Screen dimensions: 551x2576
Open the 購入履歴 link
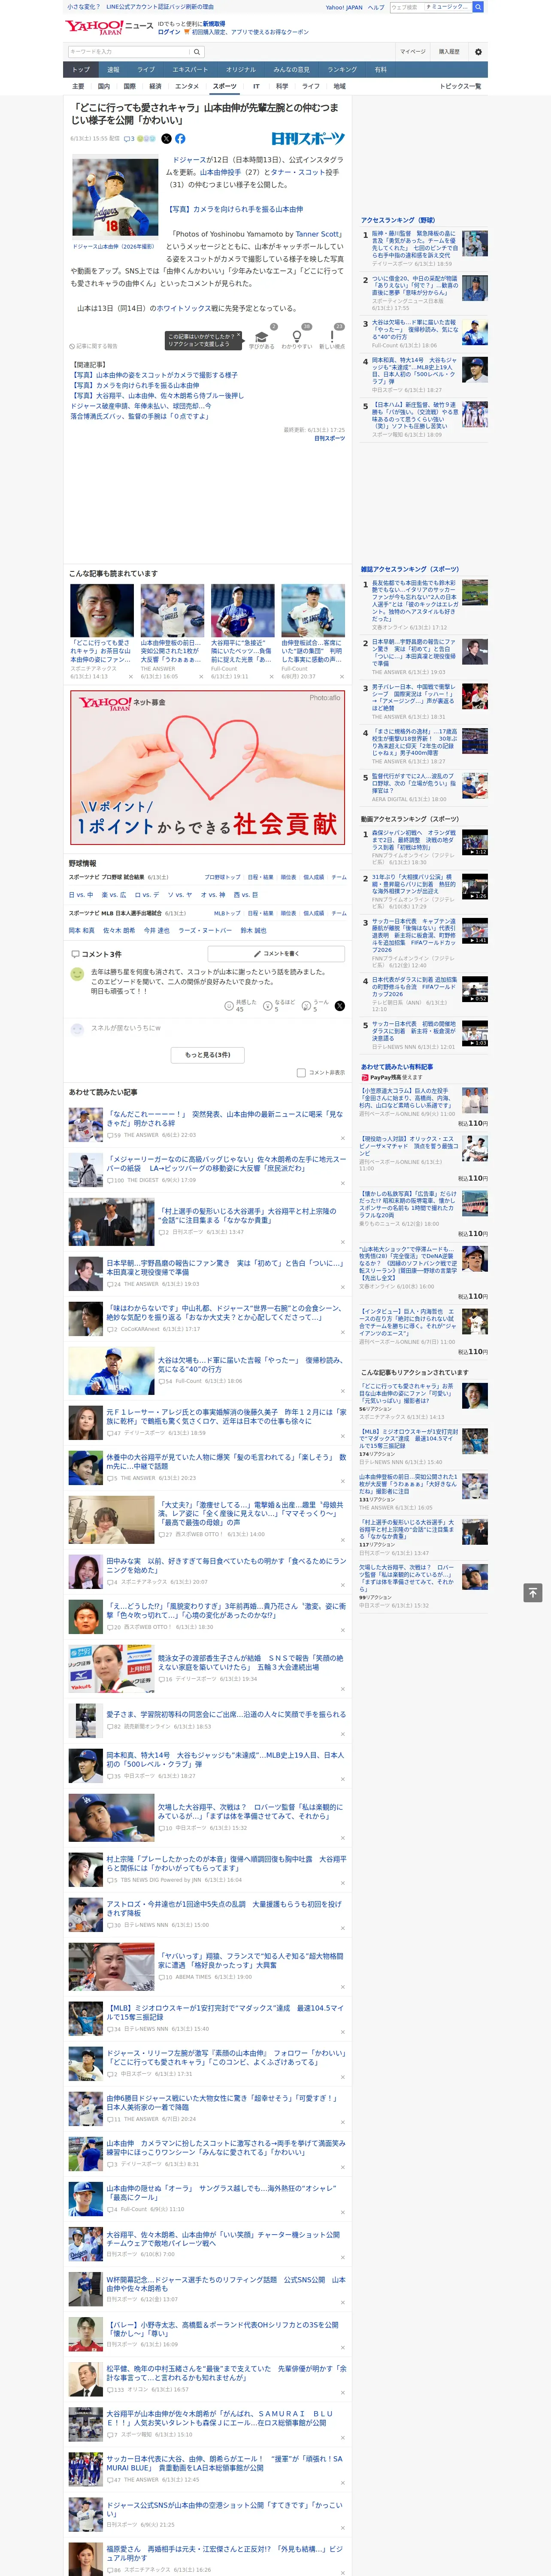(x=449, y=52)
